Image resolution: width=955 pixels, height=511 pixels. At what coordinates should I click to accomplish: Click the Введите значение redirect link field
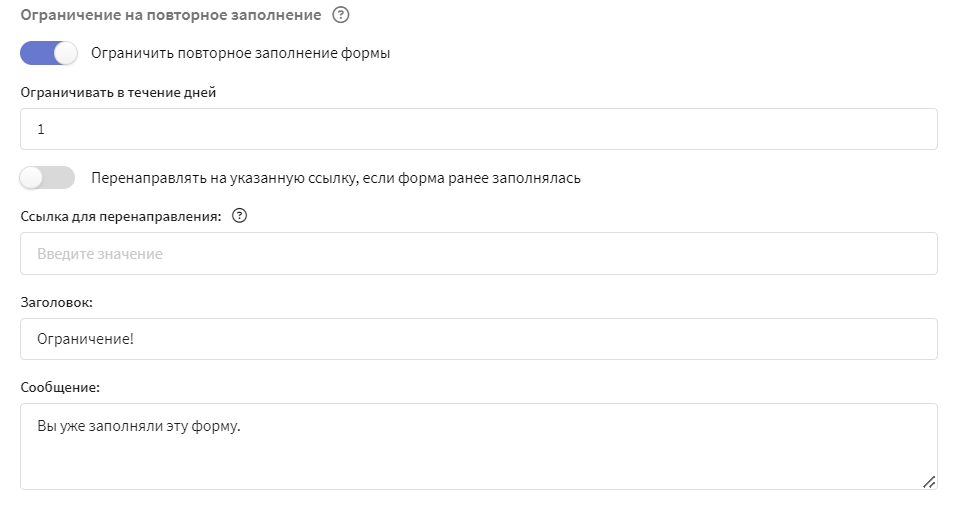pyautogui.click(x=479, y=253)
